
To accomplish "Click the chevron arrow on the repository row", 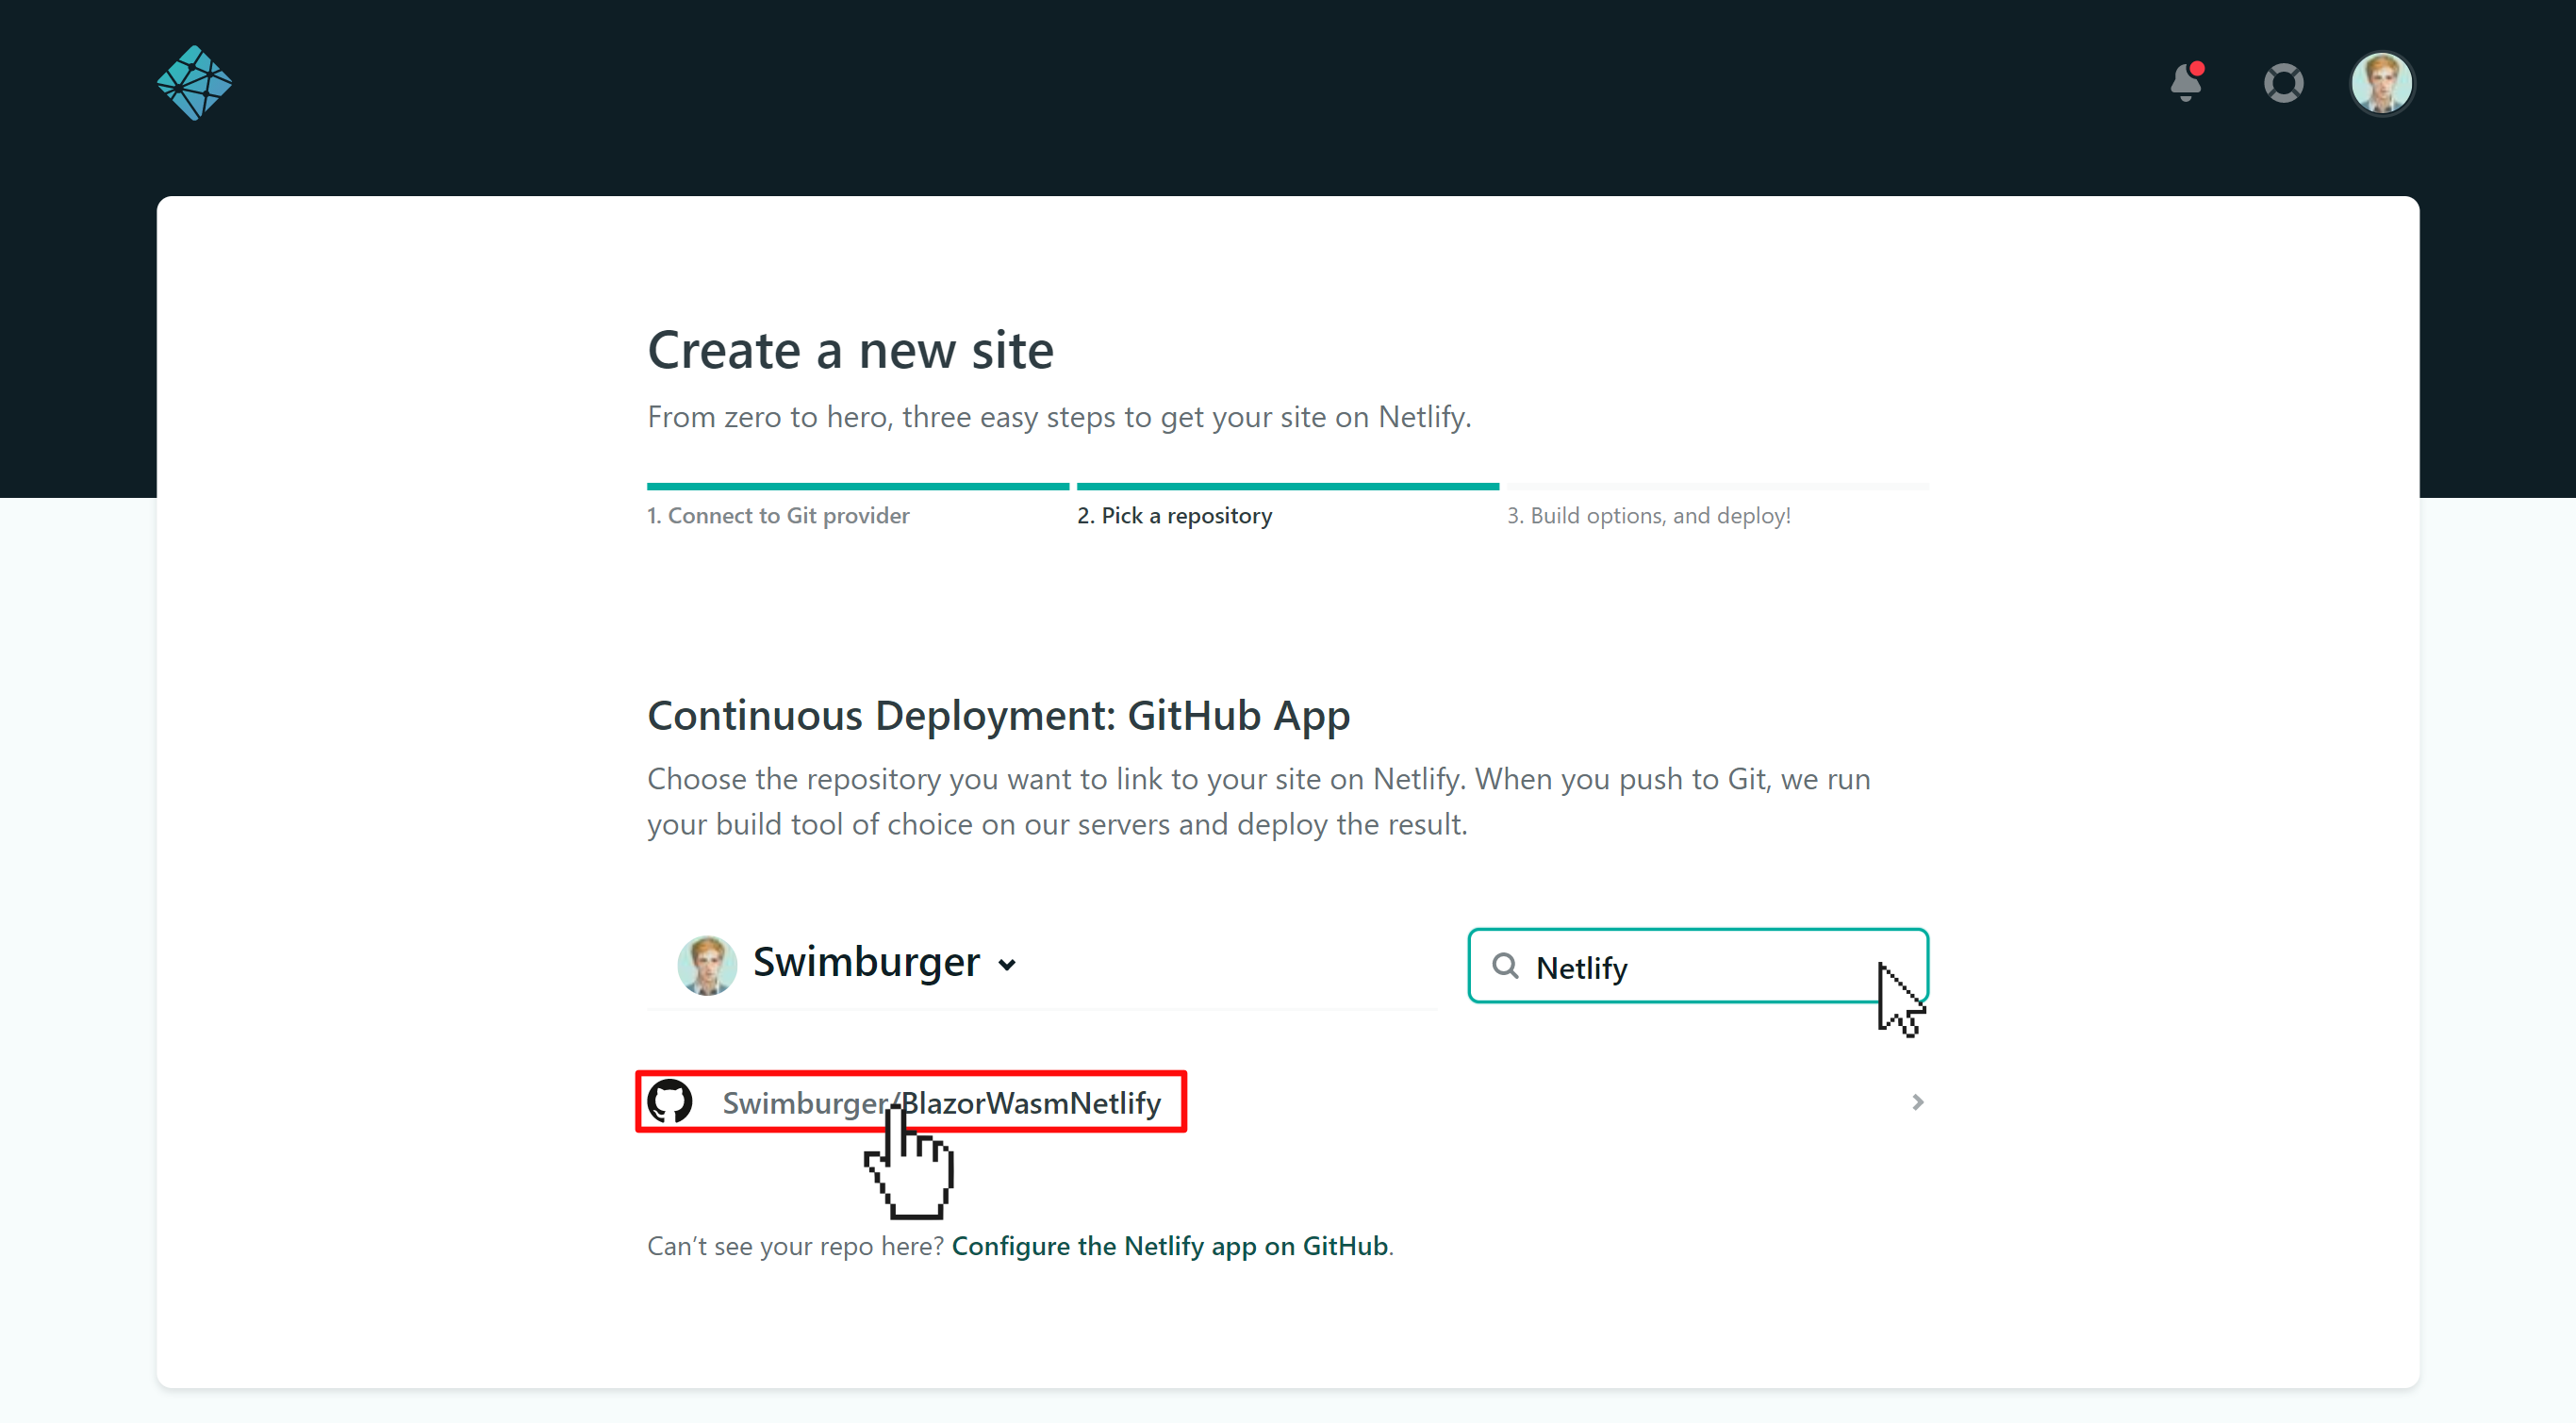I will tap(1917, 1102).
